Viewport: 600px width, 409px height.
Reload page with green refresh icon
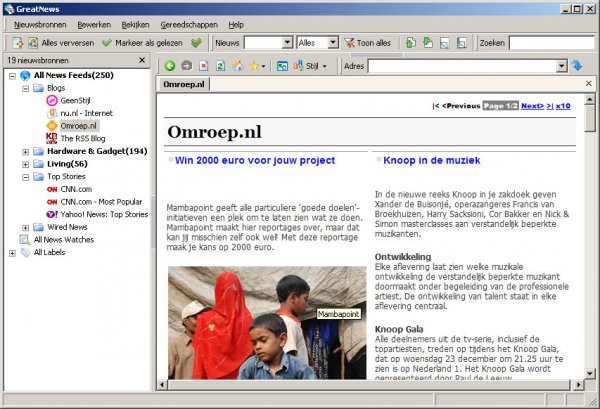tap(220, 66)
